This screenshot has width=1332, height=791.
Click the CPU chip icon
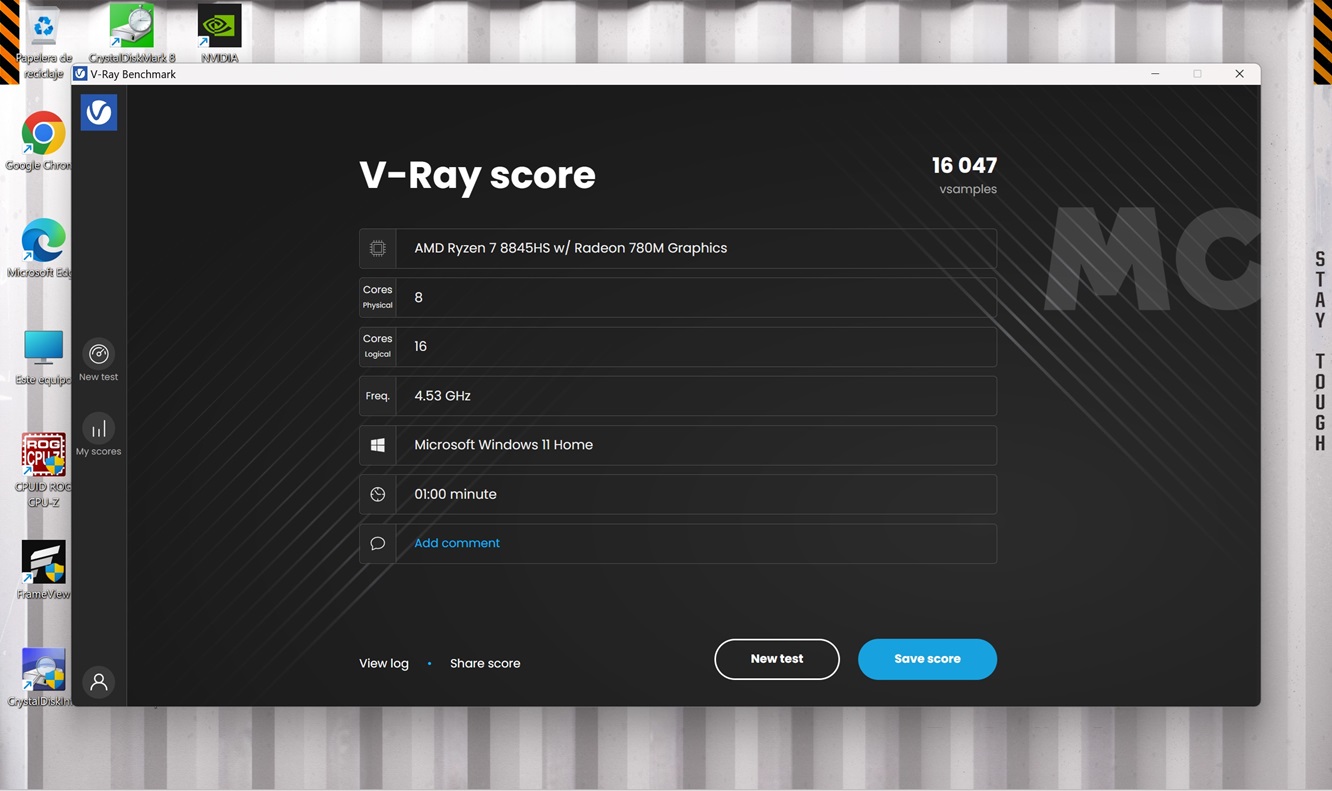point(377,248)
